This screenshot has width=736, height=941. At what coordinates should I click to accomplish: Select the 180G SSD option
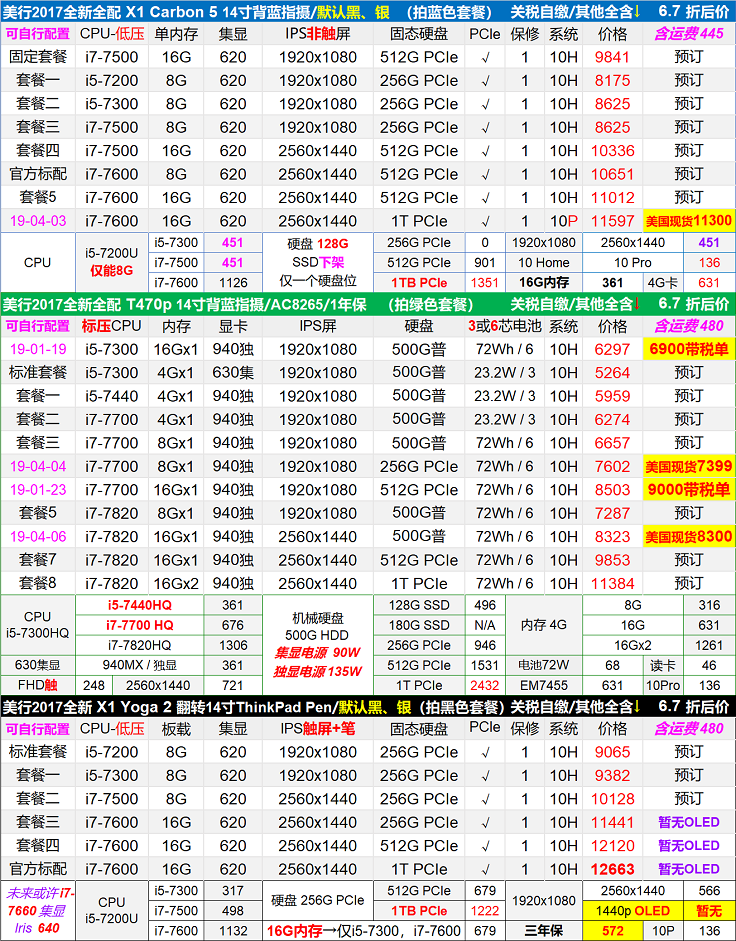point(418,625)
